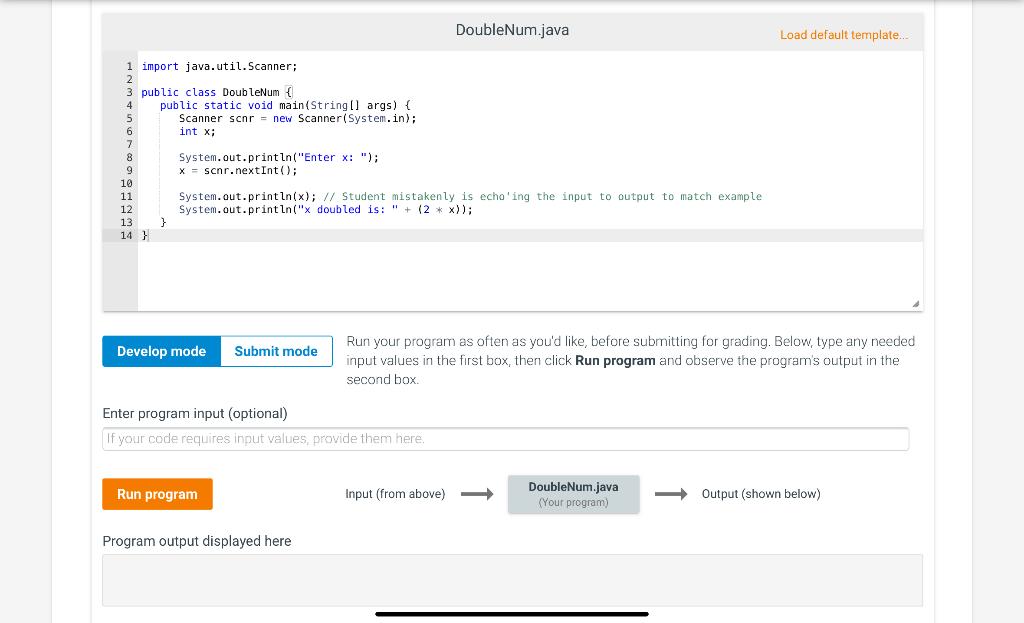
Task: Click the println "Enter x: " line
Action: tap(279, 157)
